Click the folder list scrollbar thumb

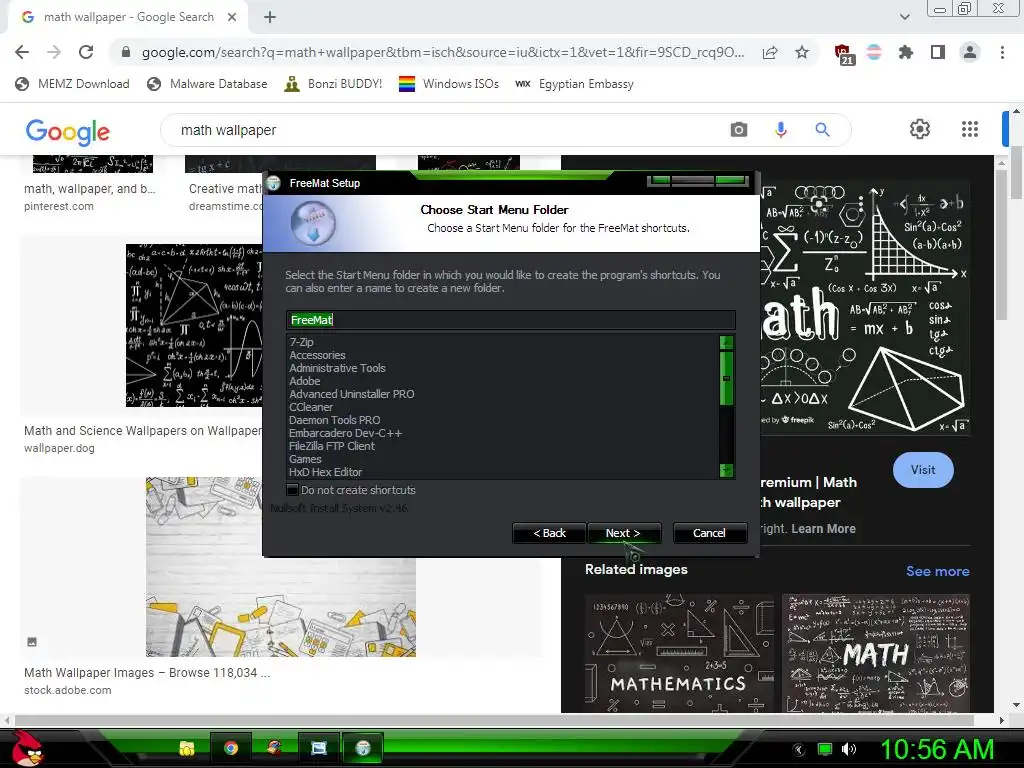click(x=726, y=378)
